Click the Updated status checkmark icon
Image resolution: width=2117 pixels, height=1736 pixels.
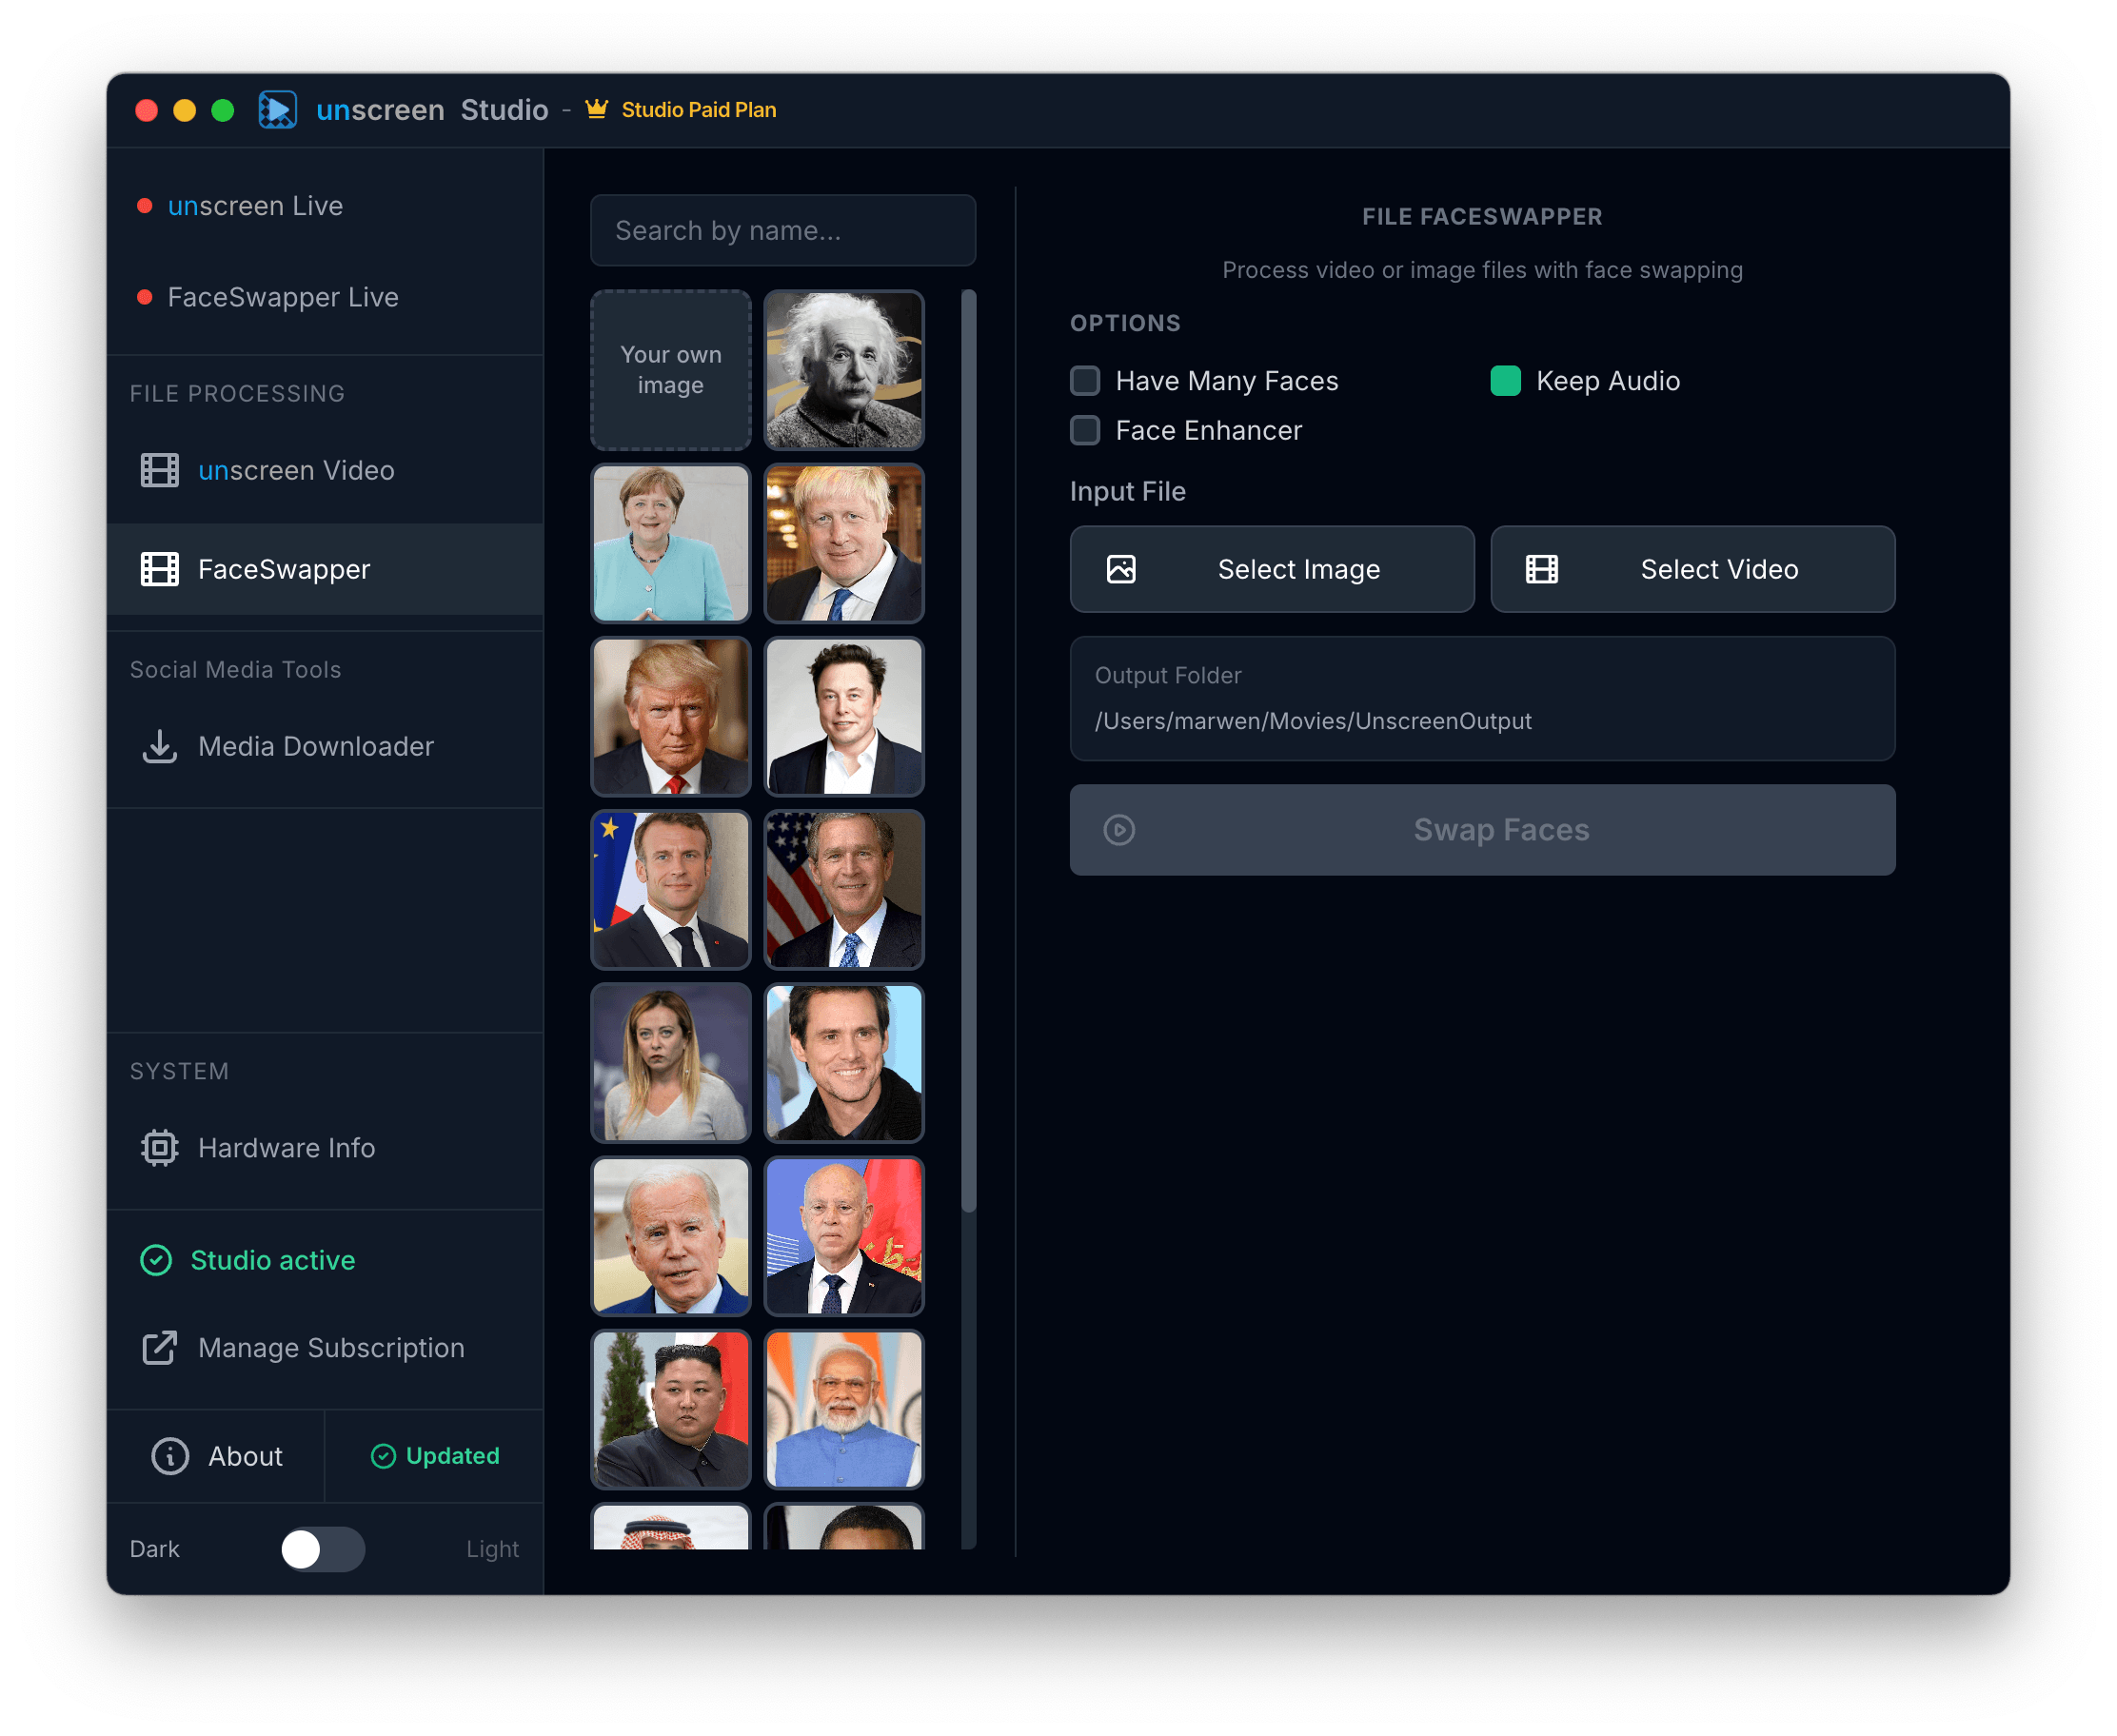coord(383,1456)
